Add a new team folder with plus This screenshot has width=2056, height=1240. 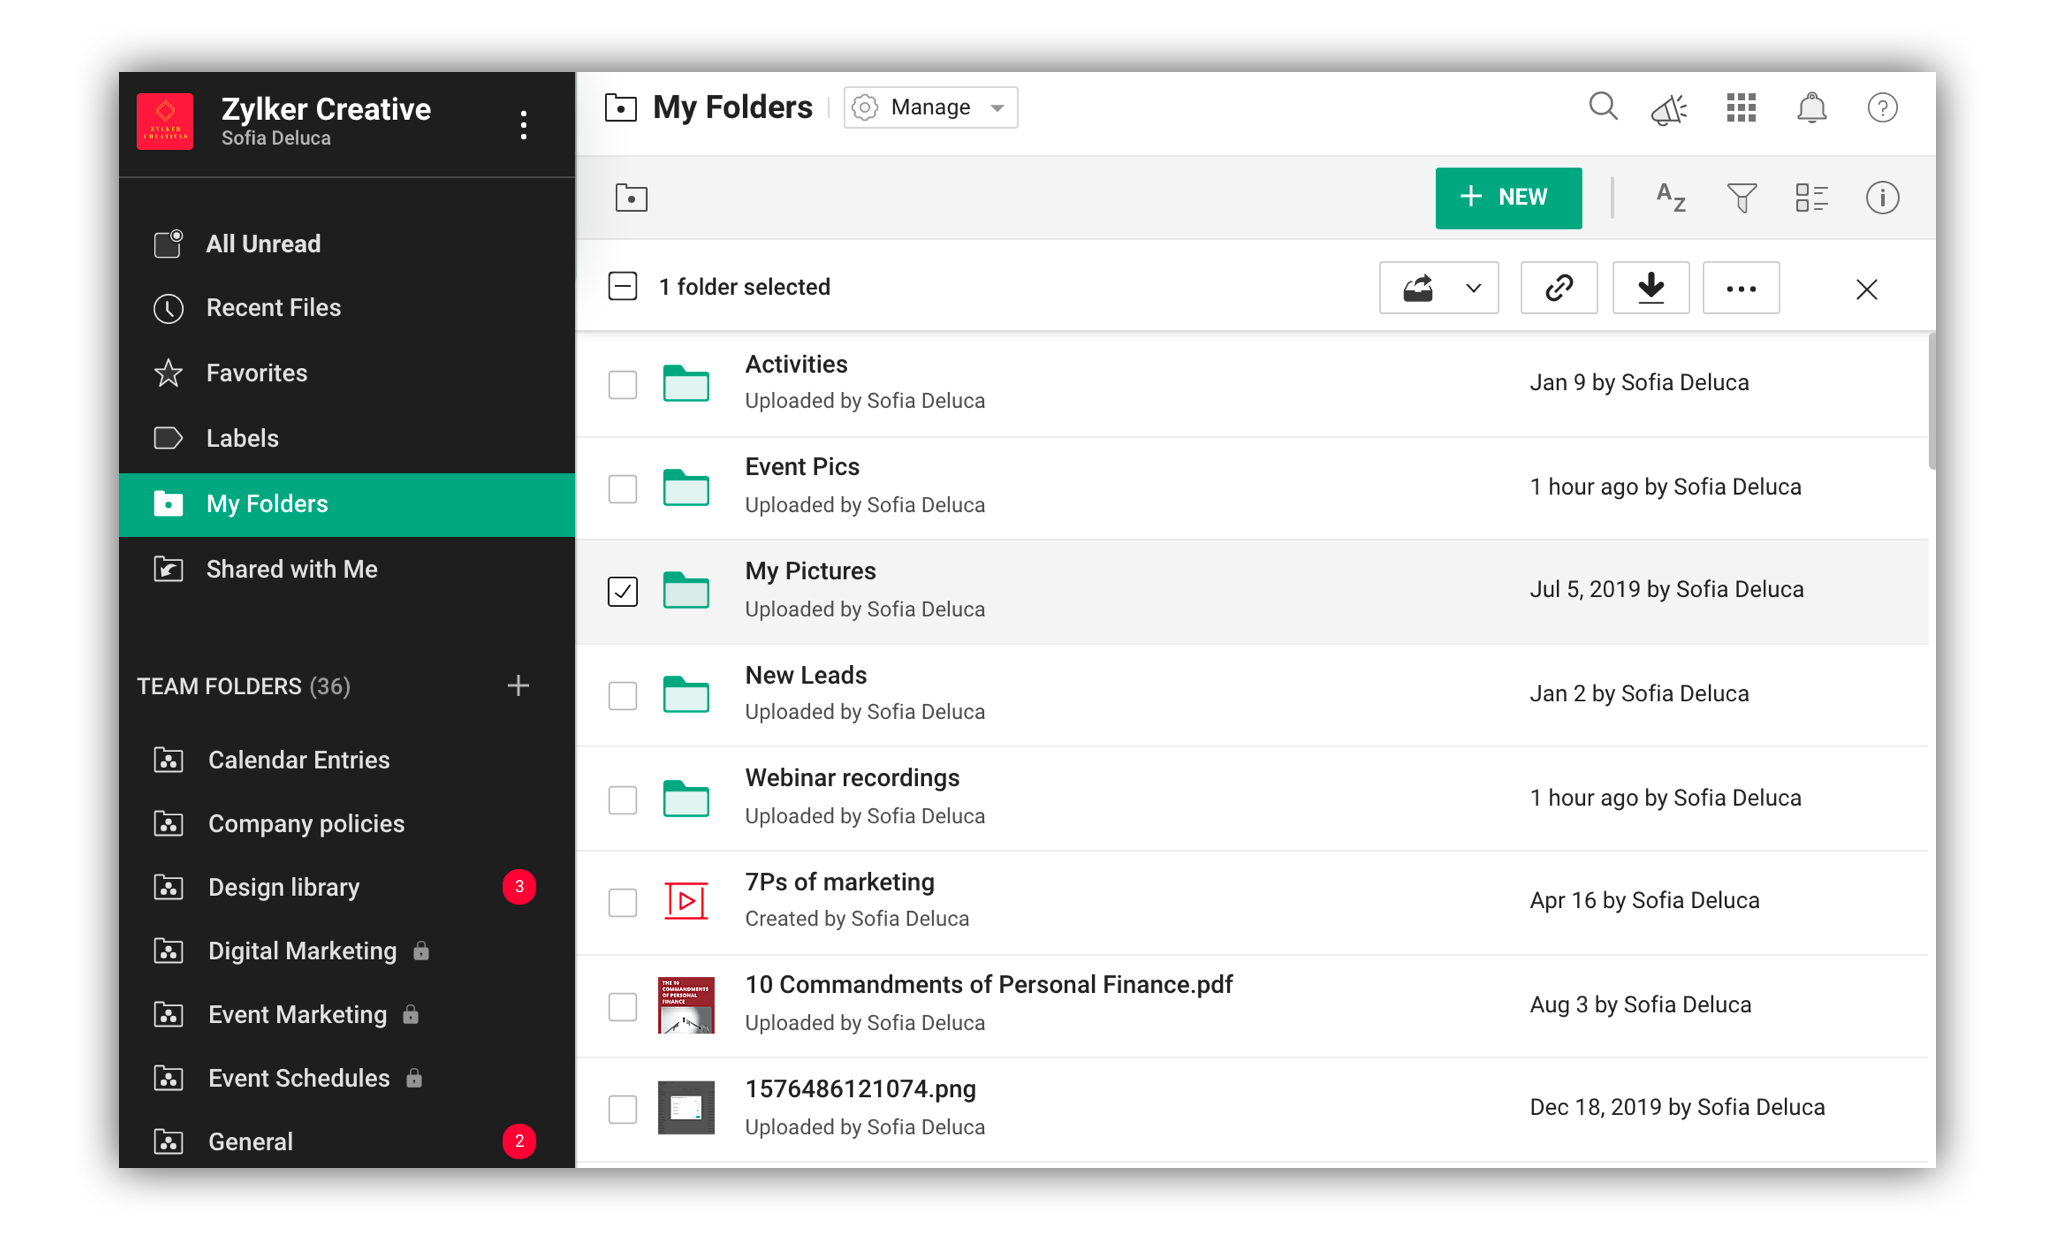(x=518, y=686)
